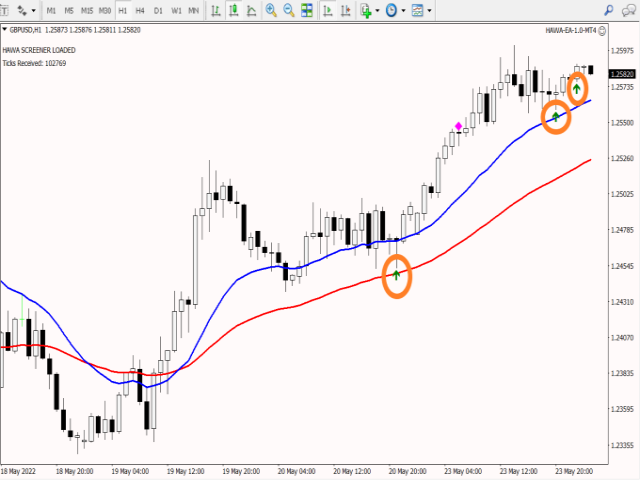
Task: Click the GBPUSD,H1 symbol title
Action: click(25, 30)
